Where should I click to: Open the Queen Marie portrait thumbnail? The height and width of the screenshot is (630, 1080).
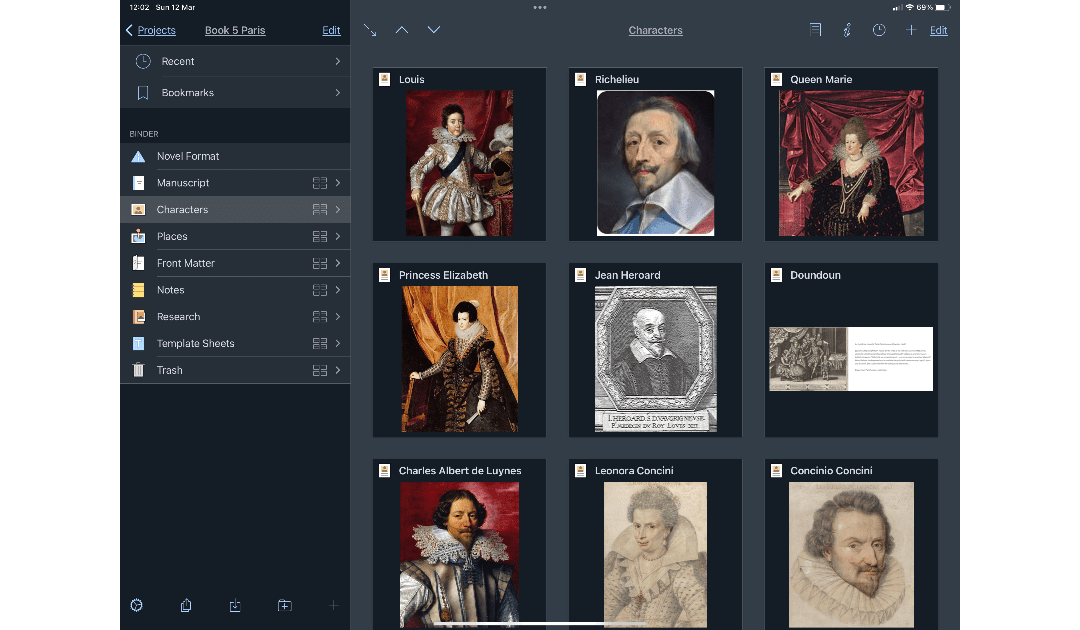(x=851, y=163)
